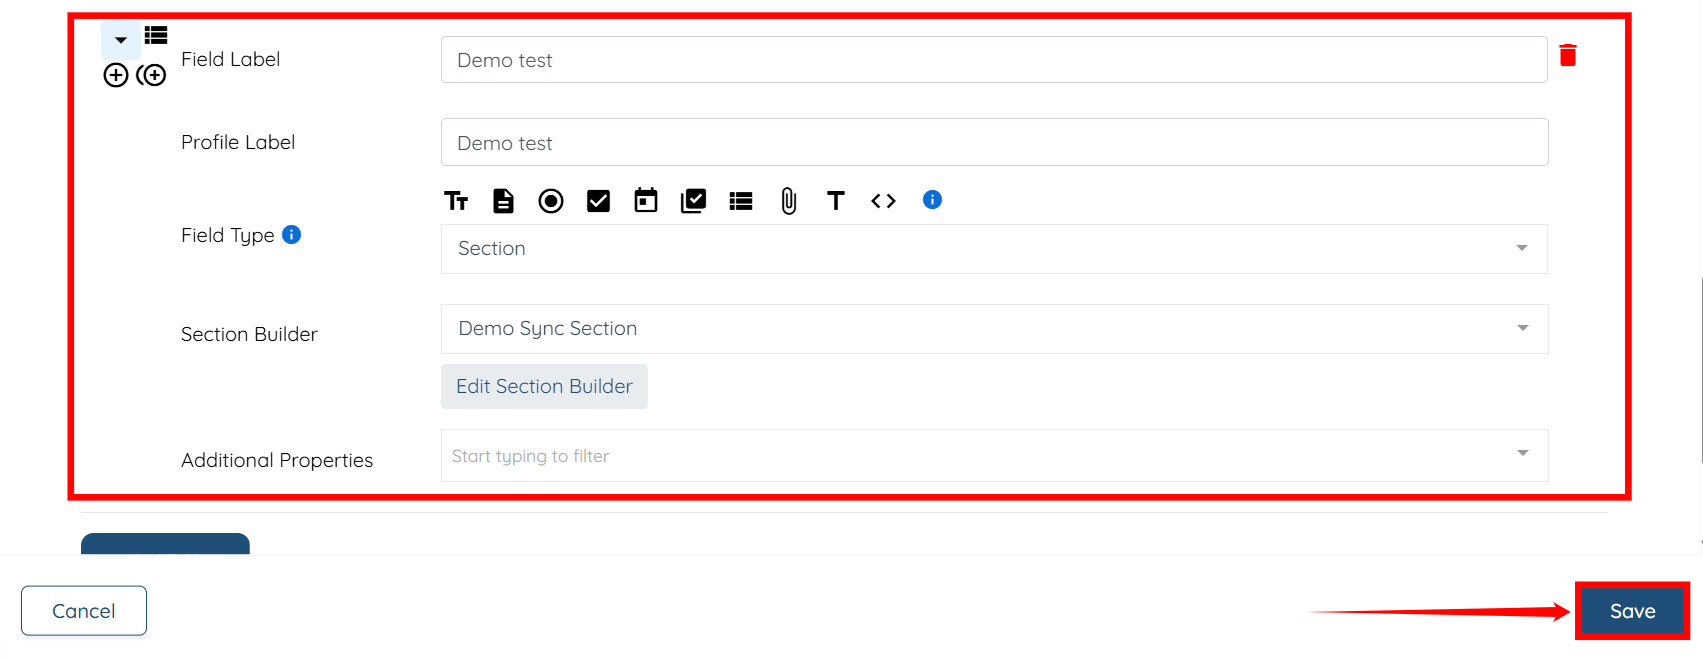Select the text field type icon
Image resolution: width=1703 pixels, height=661 pixels.
(456, 201)
